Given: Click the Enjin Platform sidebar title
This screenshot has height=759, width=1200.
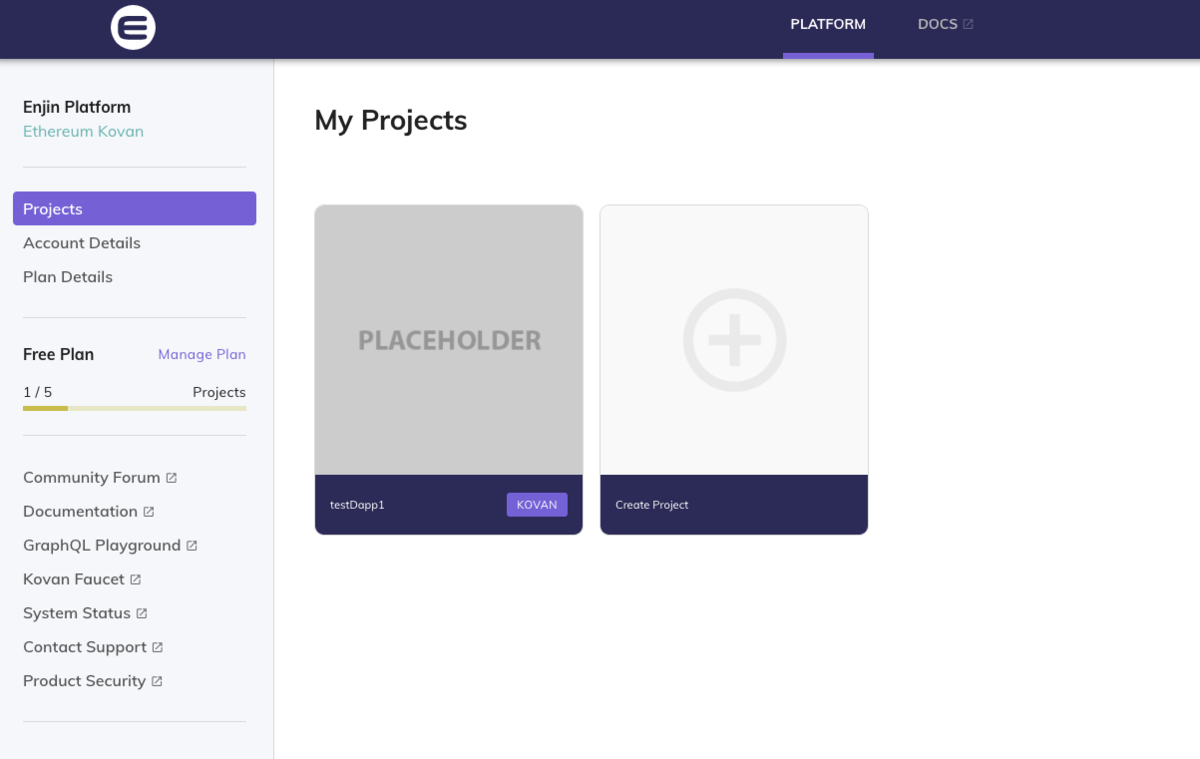Looking at the screenshot, I should (x=77, y=107).
